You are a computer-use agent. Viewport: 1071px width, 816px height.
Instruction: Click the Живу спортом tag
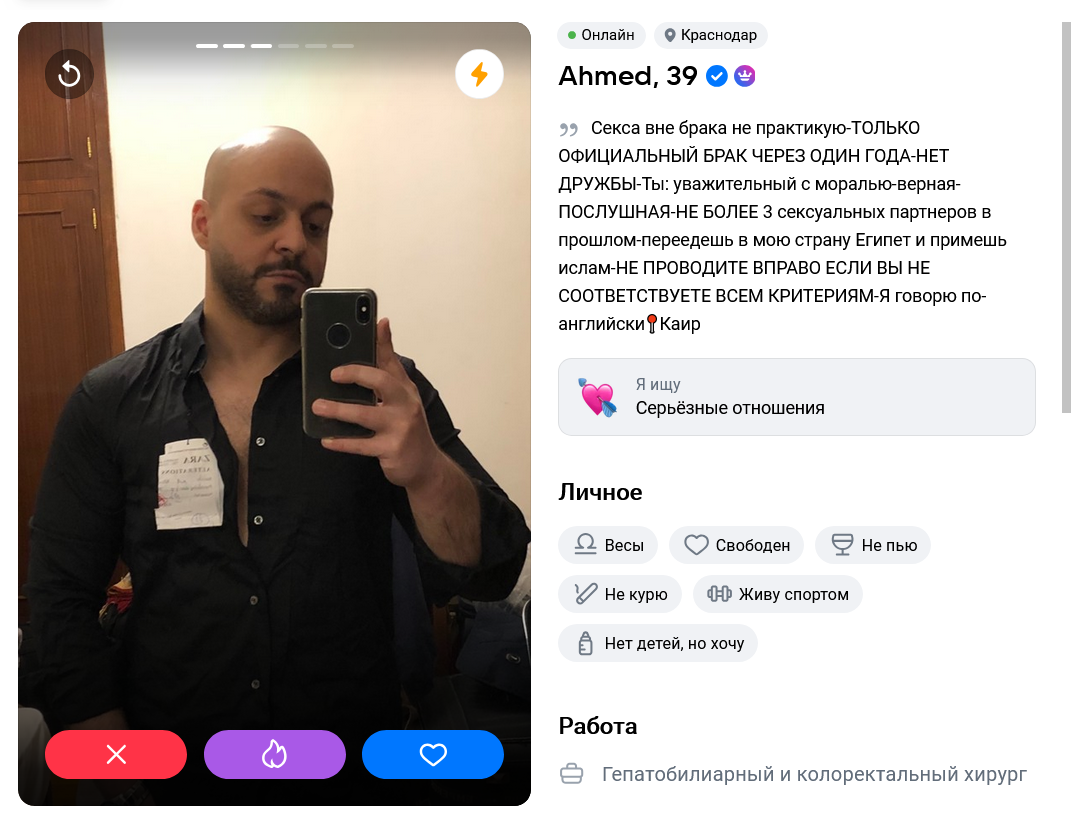[778, 594]
